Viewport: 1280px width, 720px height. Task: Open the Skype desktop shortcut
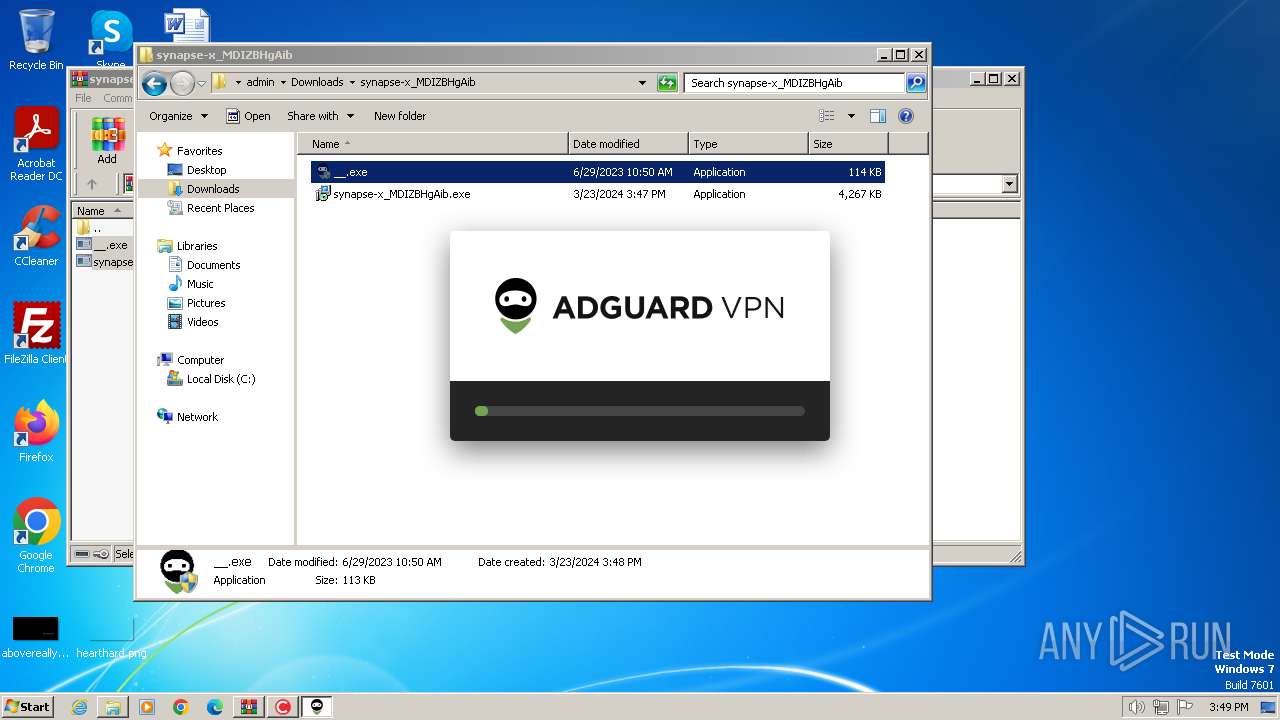[111, 39]
